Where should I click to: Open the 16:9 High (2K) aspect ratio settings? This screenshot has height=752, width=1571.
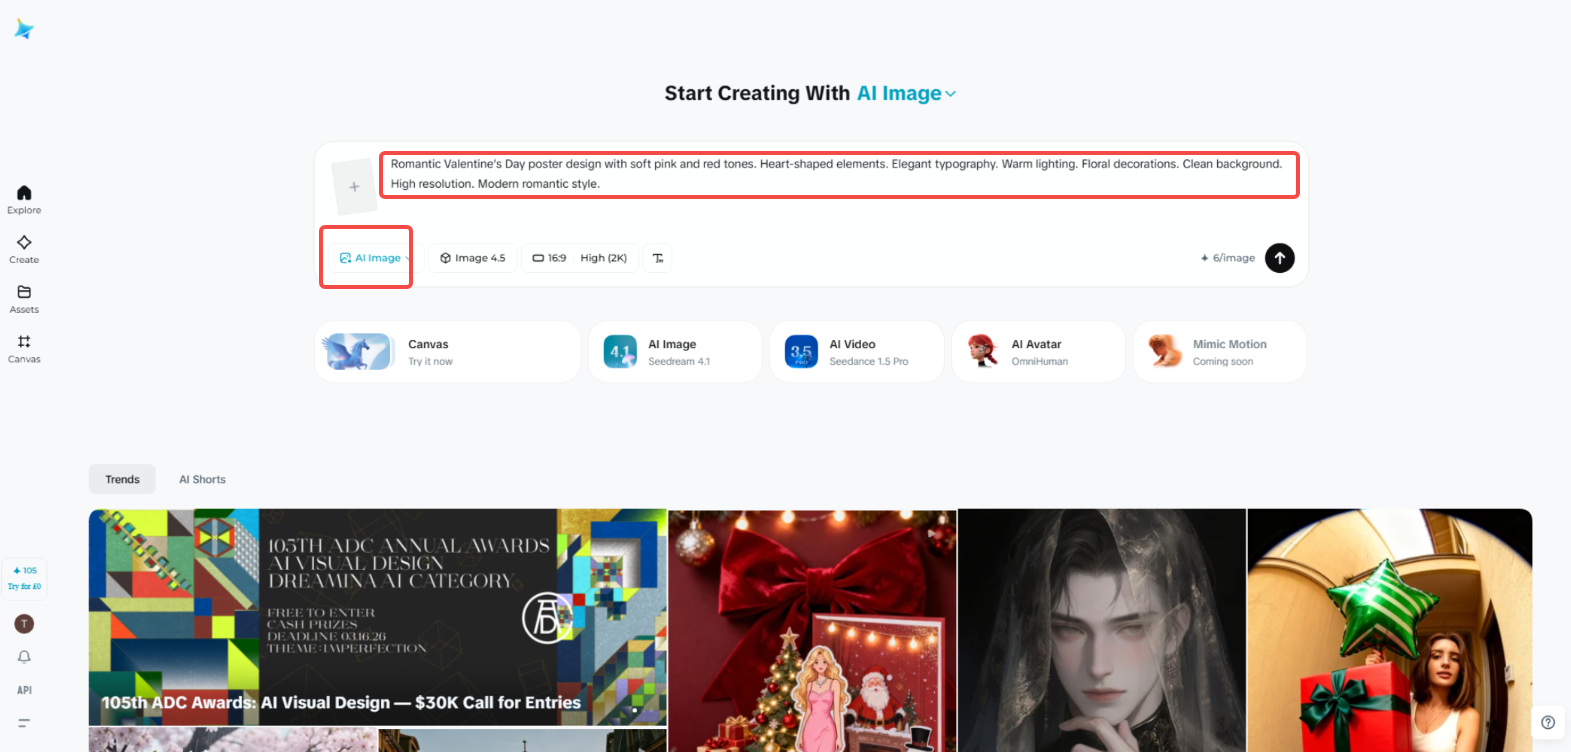[580, 258]
